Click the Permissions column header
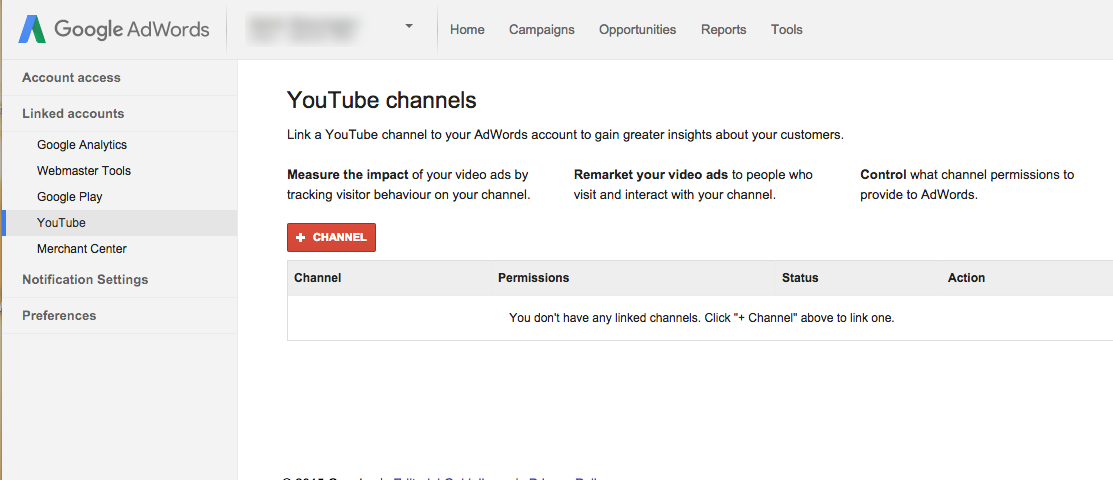 point(533,278)
